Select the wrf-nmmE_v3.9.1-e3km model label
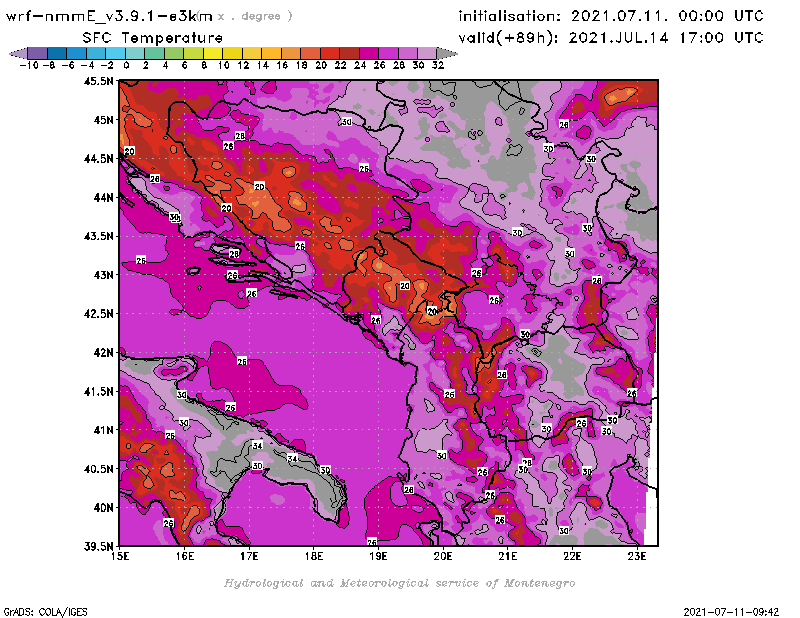 click(x=109, y=16)
